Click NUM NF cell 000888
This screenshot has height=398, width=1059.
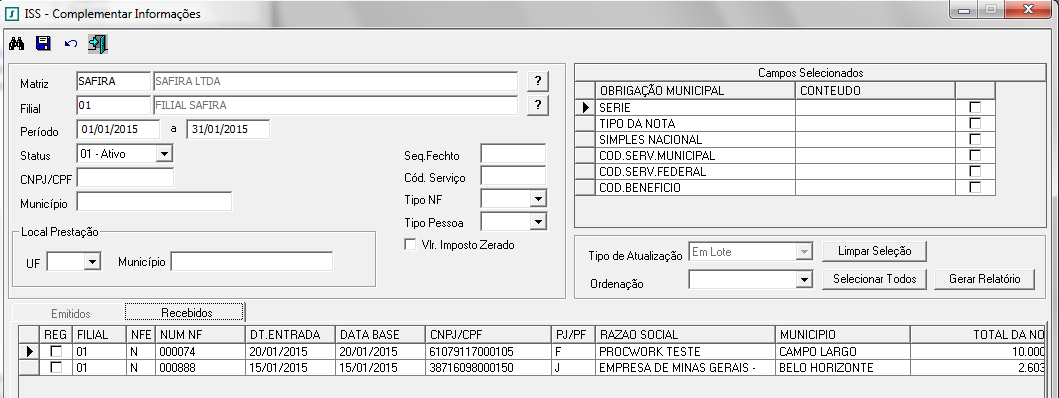(x=200, y=368)
